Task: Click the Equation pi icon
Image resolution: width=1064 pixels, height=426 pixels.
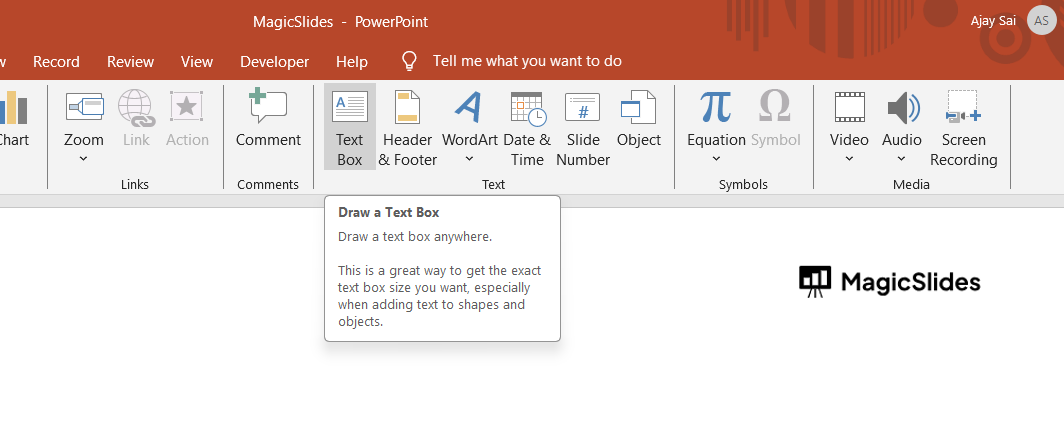Action: point(716,107)
